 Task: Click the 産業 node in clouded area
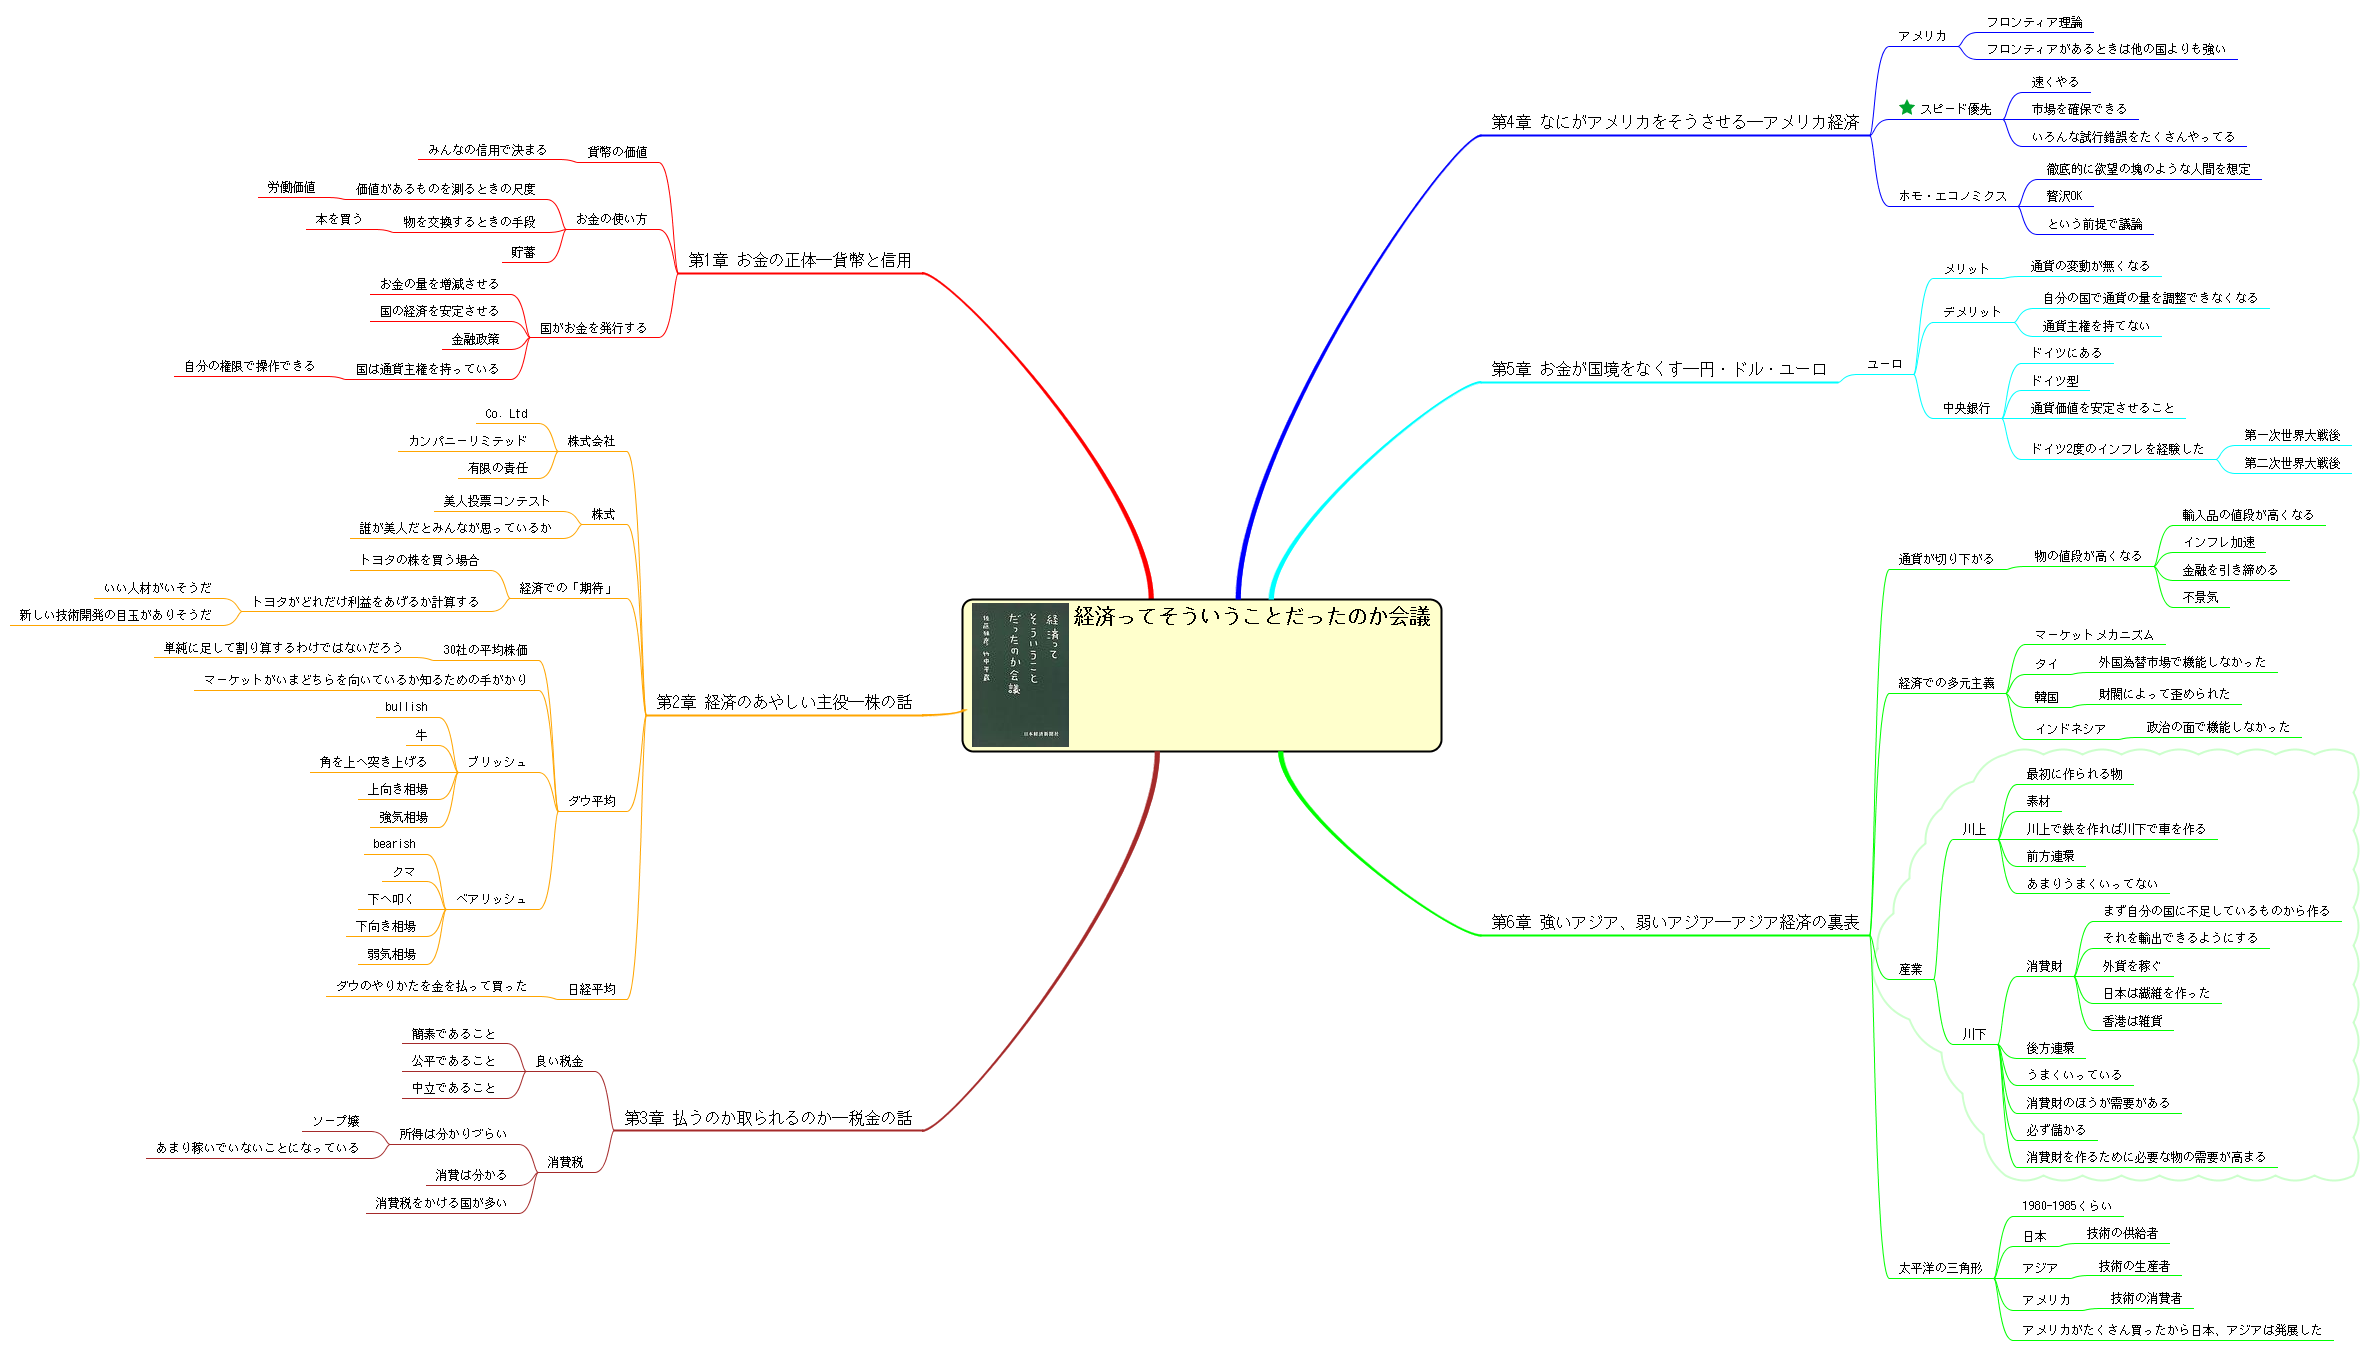[1910, 969]
